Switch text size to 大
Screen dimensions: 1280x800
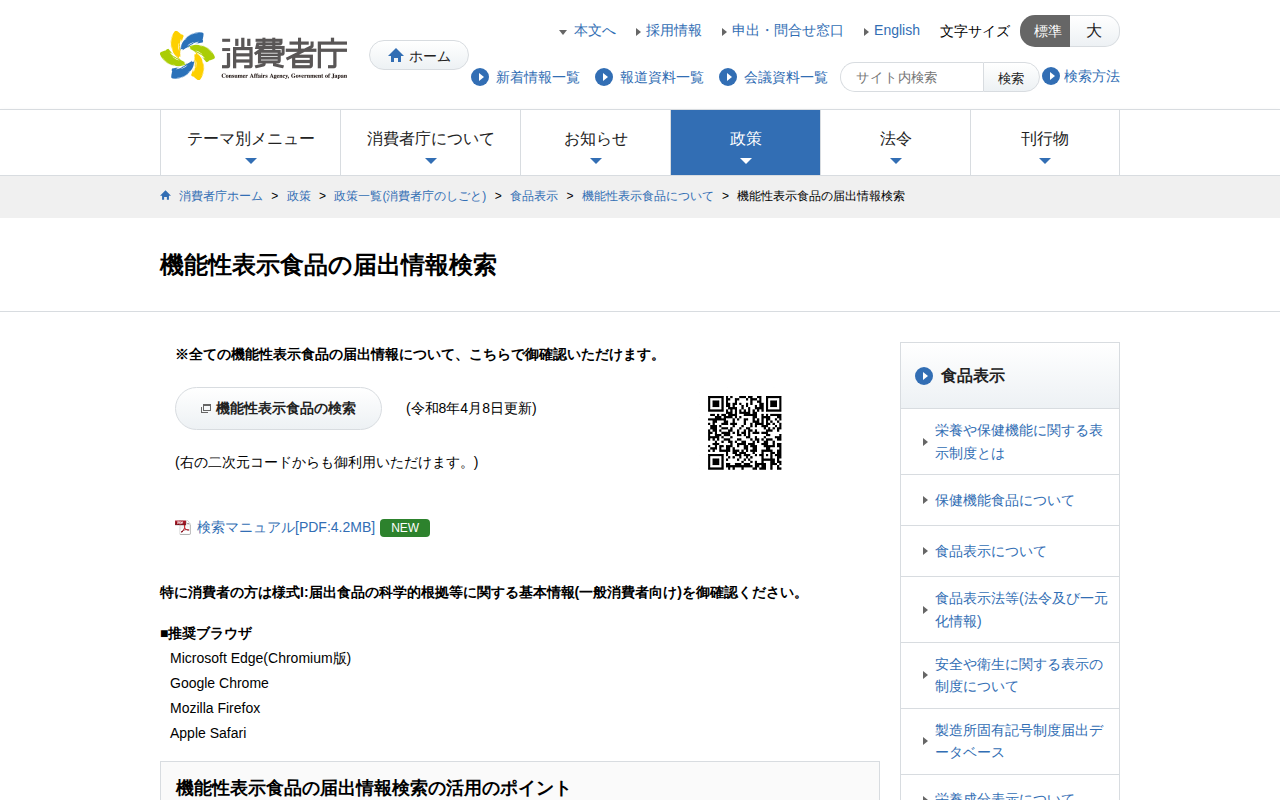pyautogui.click(x=1094, y=31)
